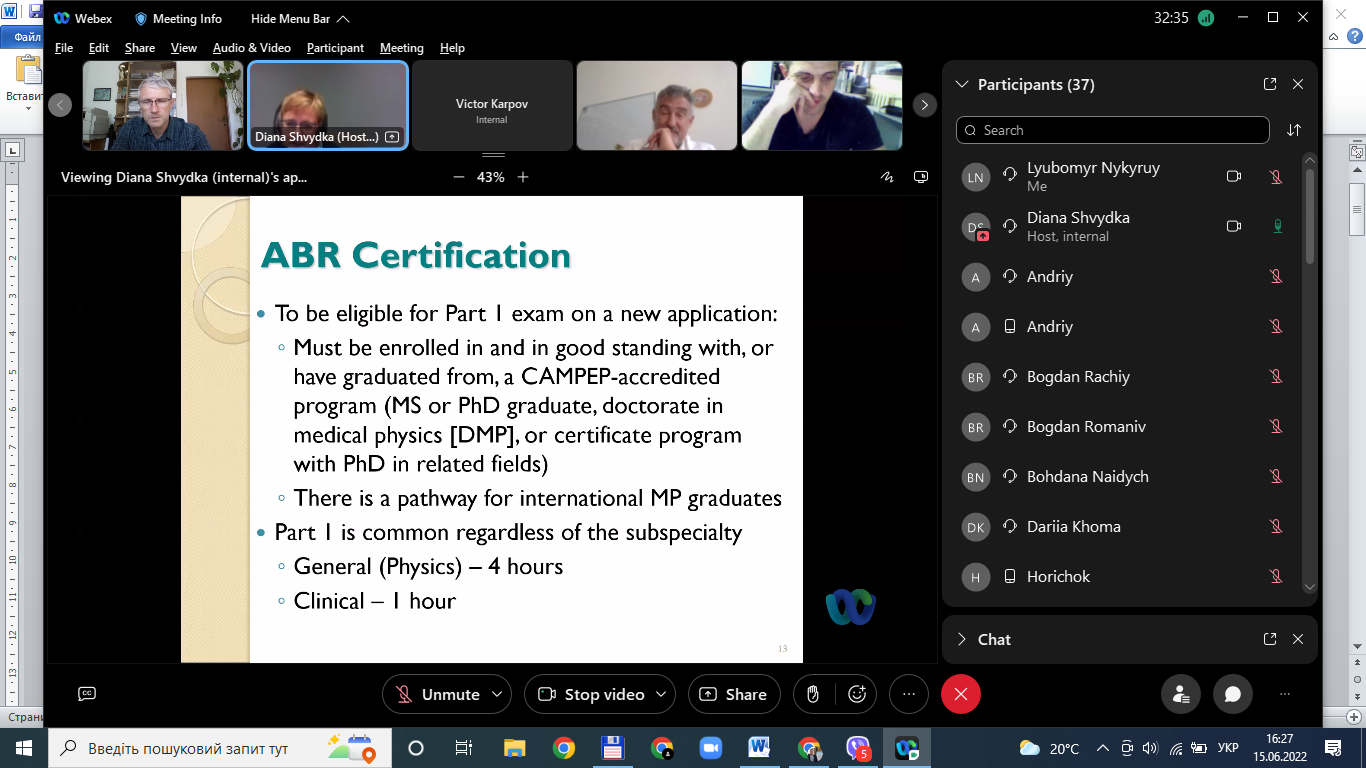Open the chat bubble icon
Image resolution: width=1366 pixels, height=768 pixels.
coord(1233,694)
